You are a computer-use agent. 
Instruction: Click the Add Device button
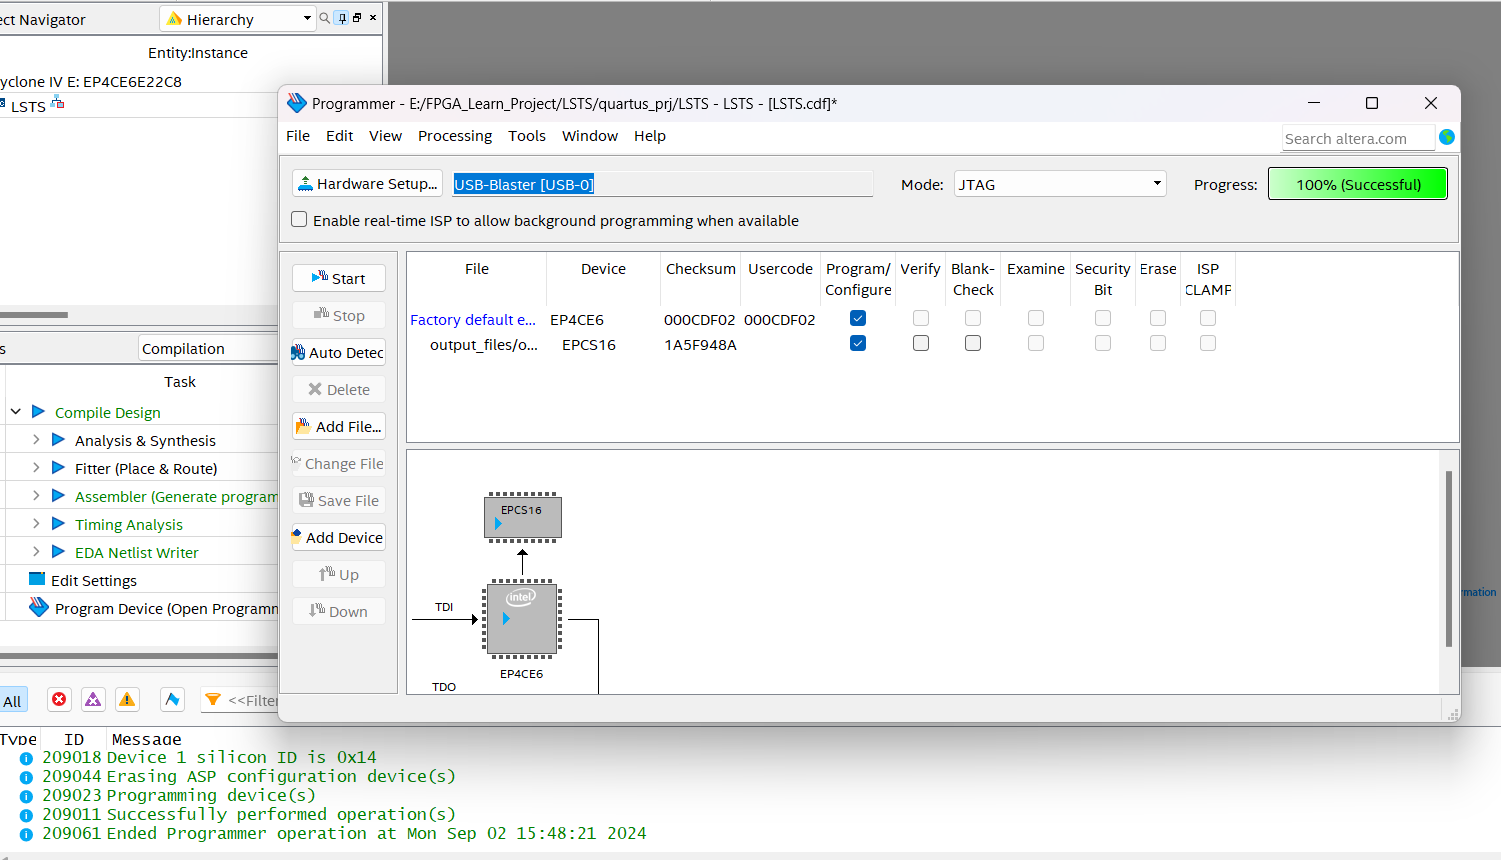point(339,537)
